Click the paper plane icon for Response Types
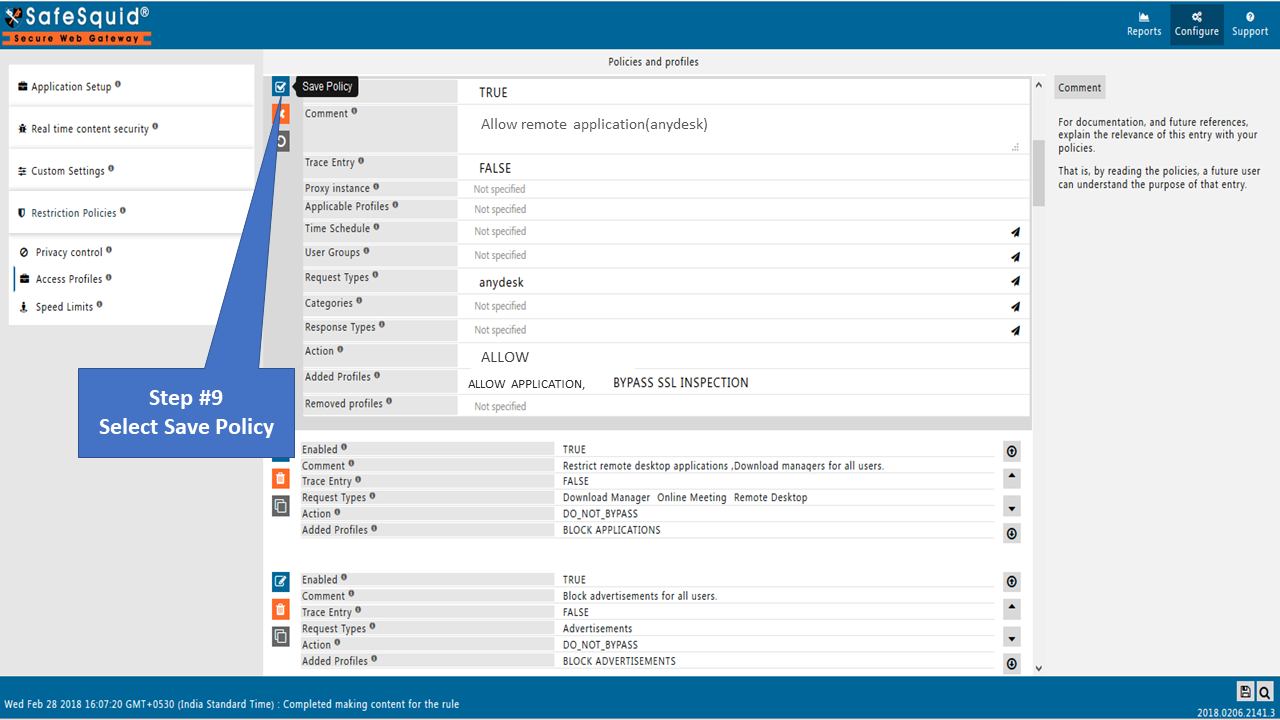 click(x=1015, y=331)
